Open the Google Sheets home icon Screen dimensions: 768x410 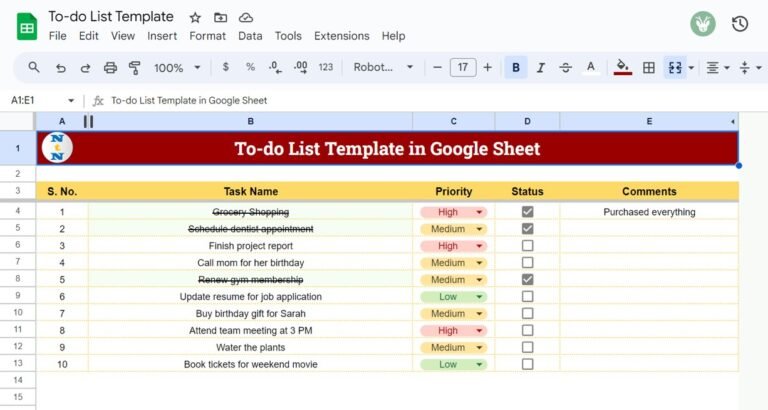click(27, 26)
